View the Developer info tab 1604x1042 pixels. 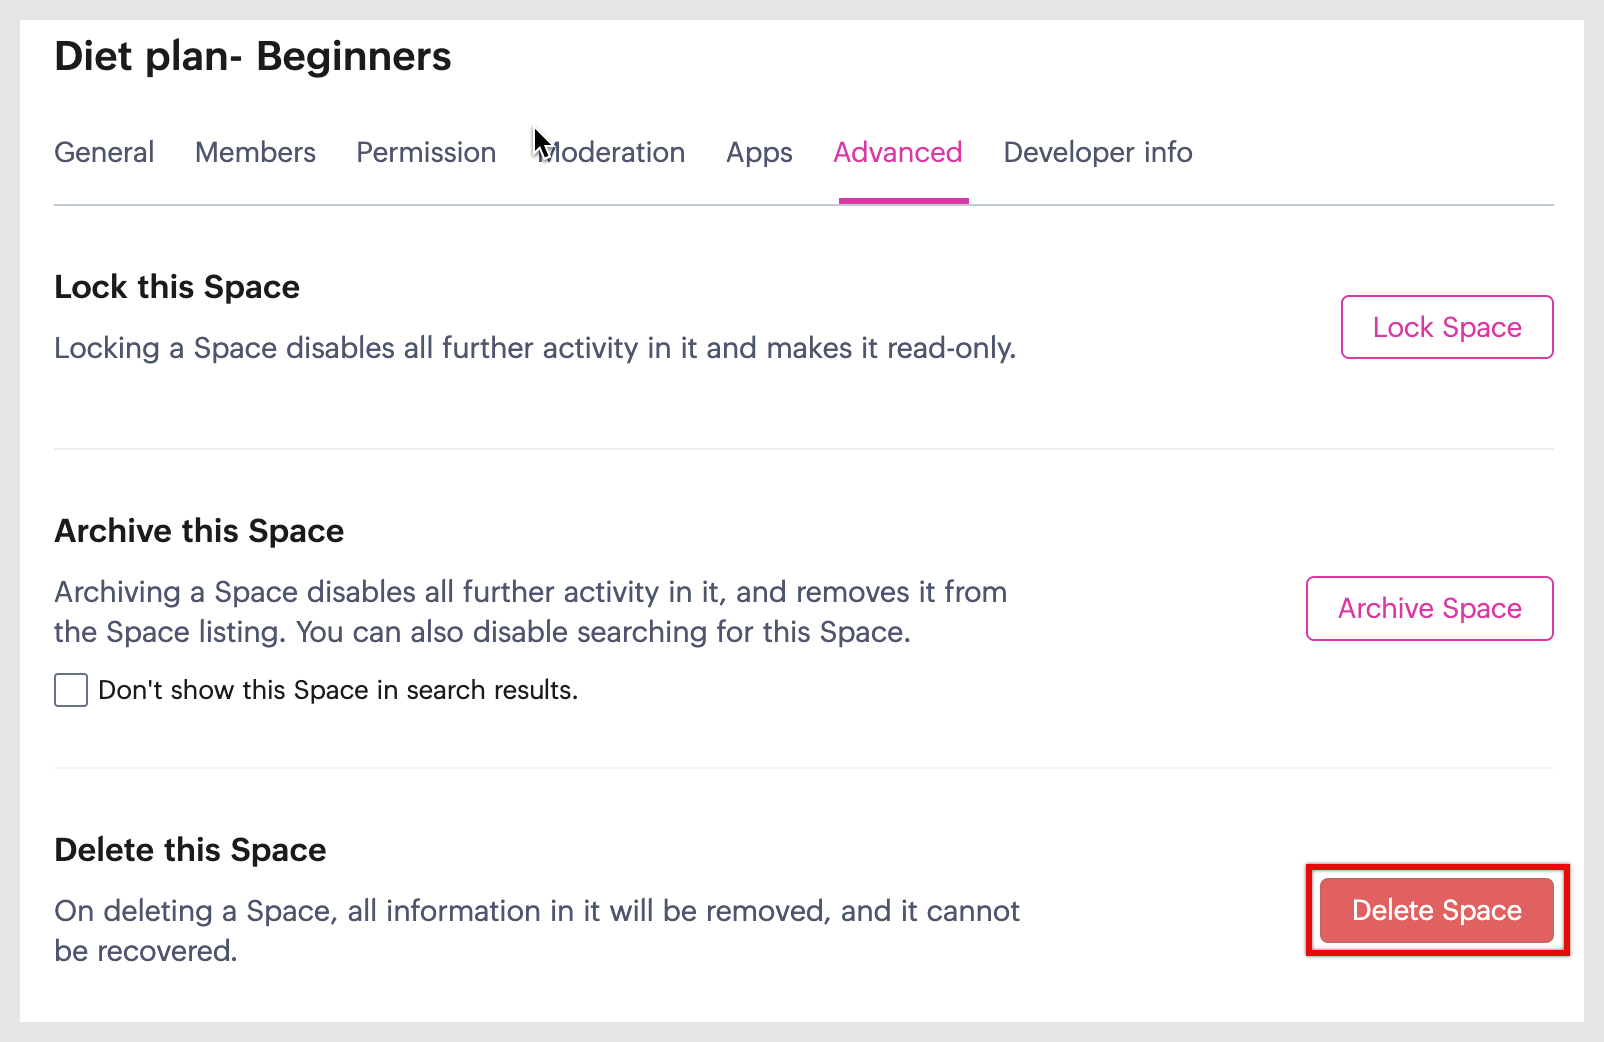point(1097,152)
